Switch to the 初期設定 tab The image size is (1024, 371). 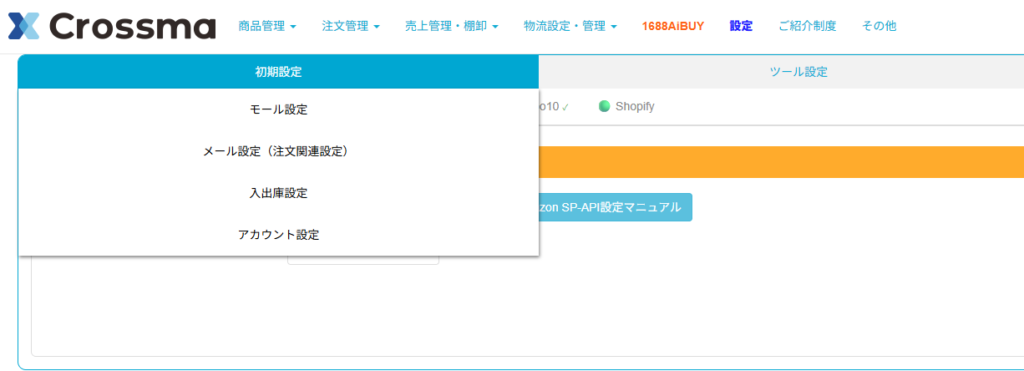278,72
